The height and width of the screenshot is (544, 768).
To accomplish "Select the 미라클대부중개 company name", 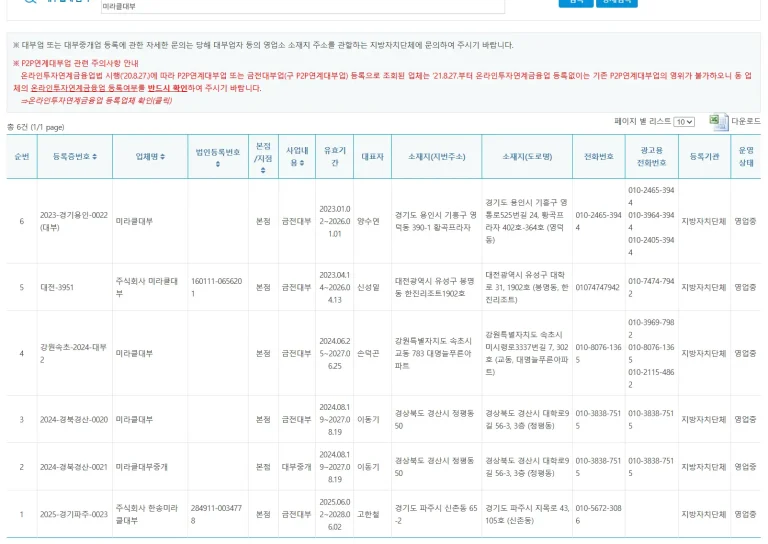I will click(x=148, y=467).
